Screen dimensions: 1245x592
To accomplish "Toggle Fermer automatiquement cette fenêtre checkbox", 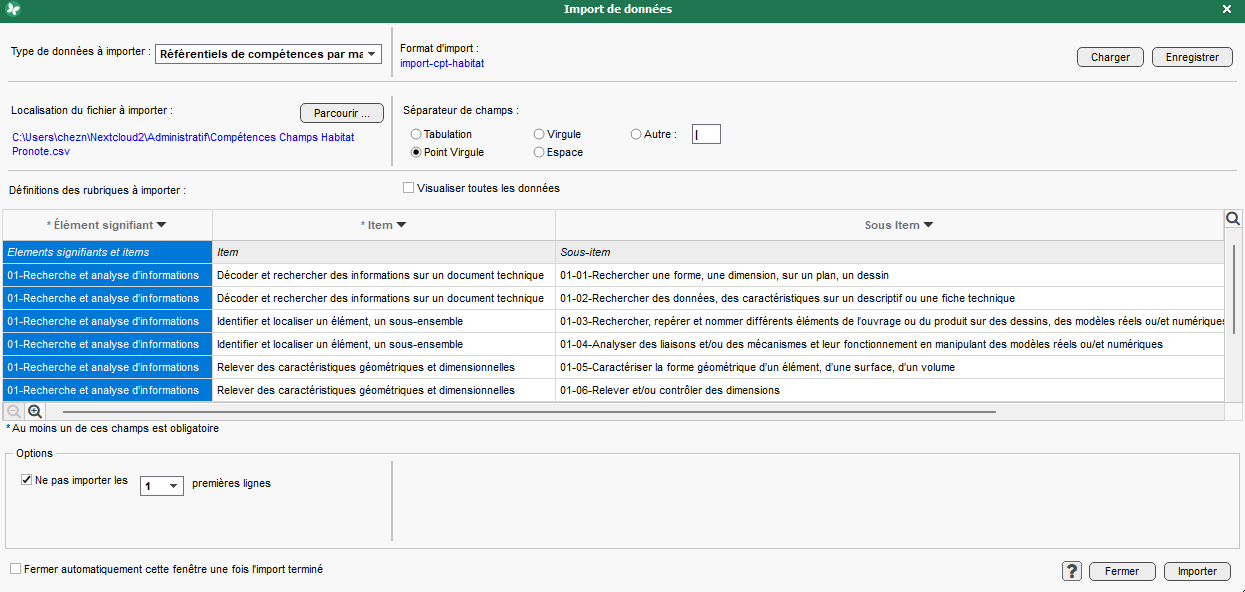I will 15,569.
